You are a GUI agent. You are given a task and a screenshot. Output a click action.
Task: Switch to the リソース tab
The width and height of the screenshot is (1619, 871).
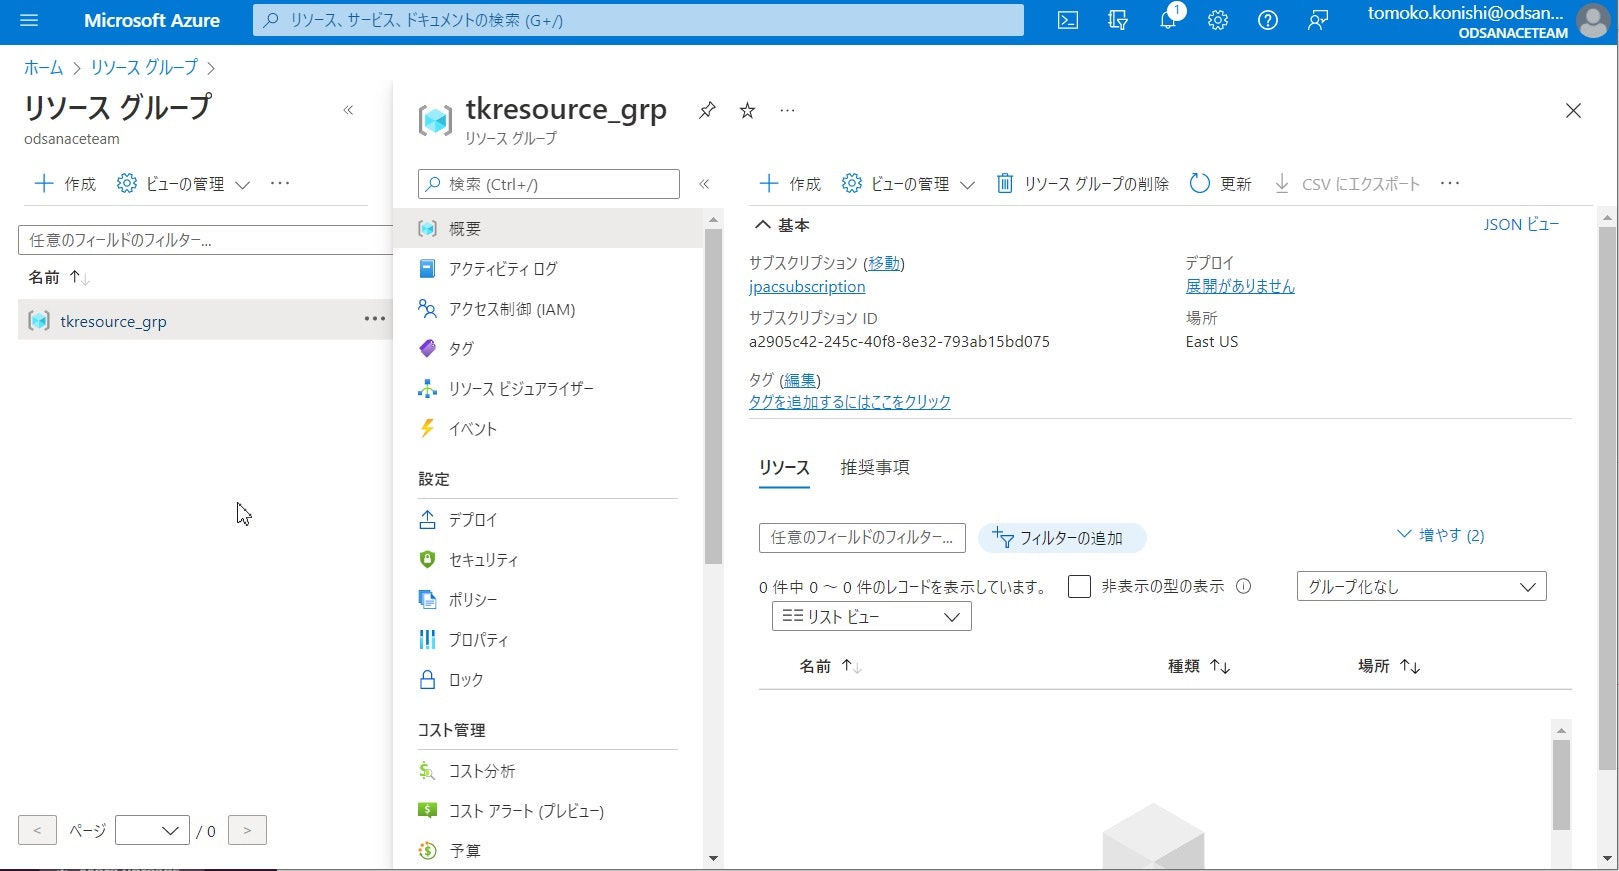pyautogui.click(x=784, y=467)
